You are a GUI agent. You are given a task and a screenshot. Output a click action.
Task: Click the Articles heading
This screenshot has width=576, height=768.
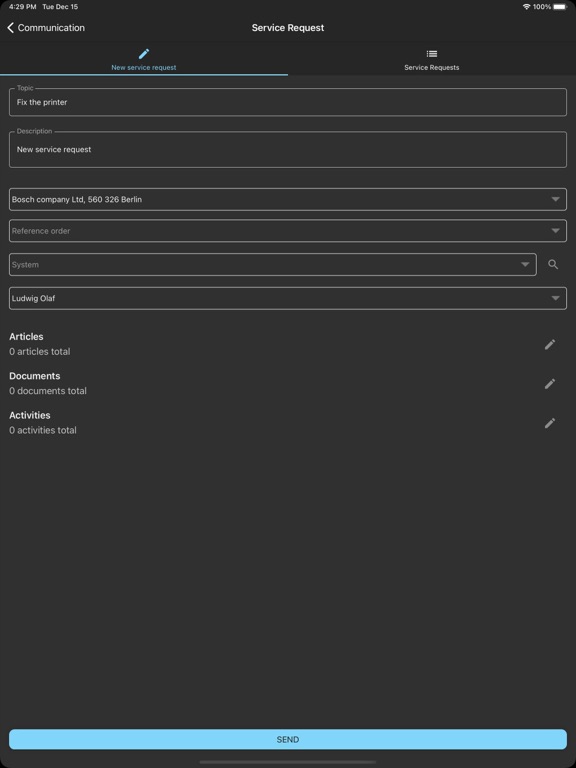pos(26,336)
